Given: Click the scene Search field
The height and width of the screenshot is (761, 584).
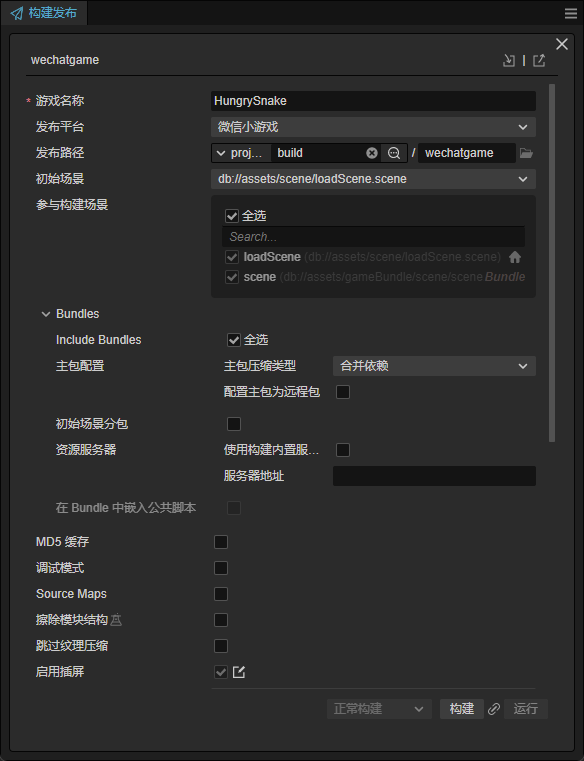Looking at the screenshot, I should coord(373,237).
